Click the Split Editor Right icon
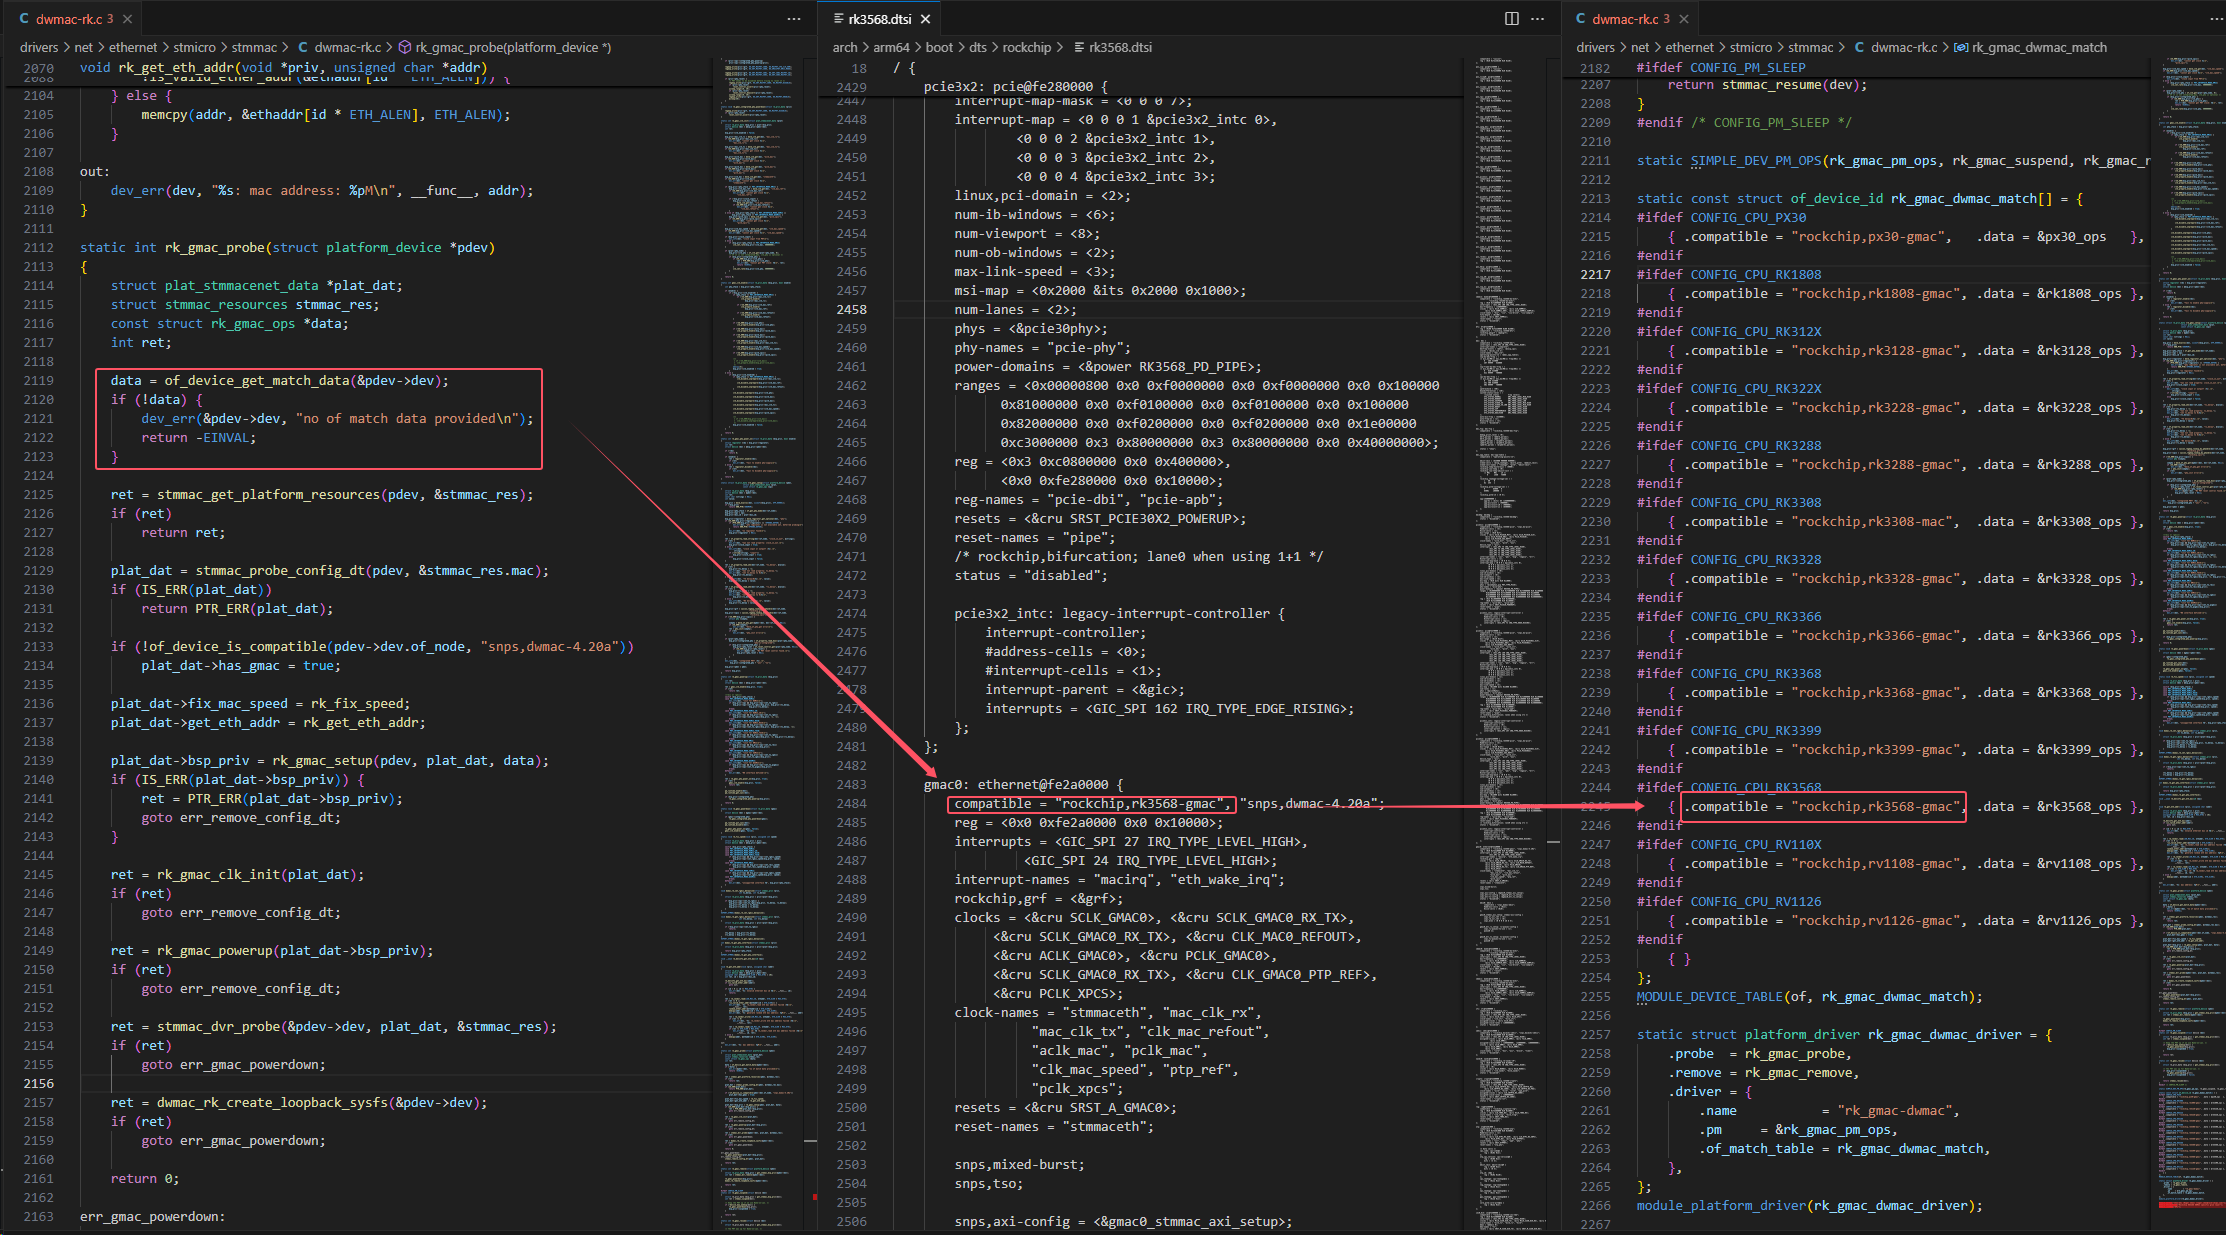Image resolution: width=2226 pixels, height=1235 pixels. click(x=1511, y=19)
